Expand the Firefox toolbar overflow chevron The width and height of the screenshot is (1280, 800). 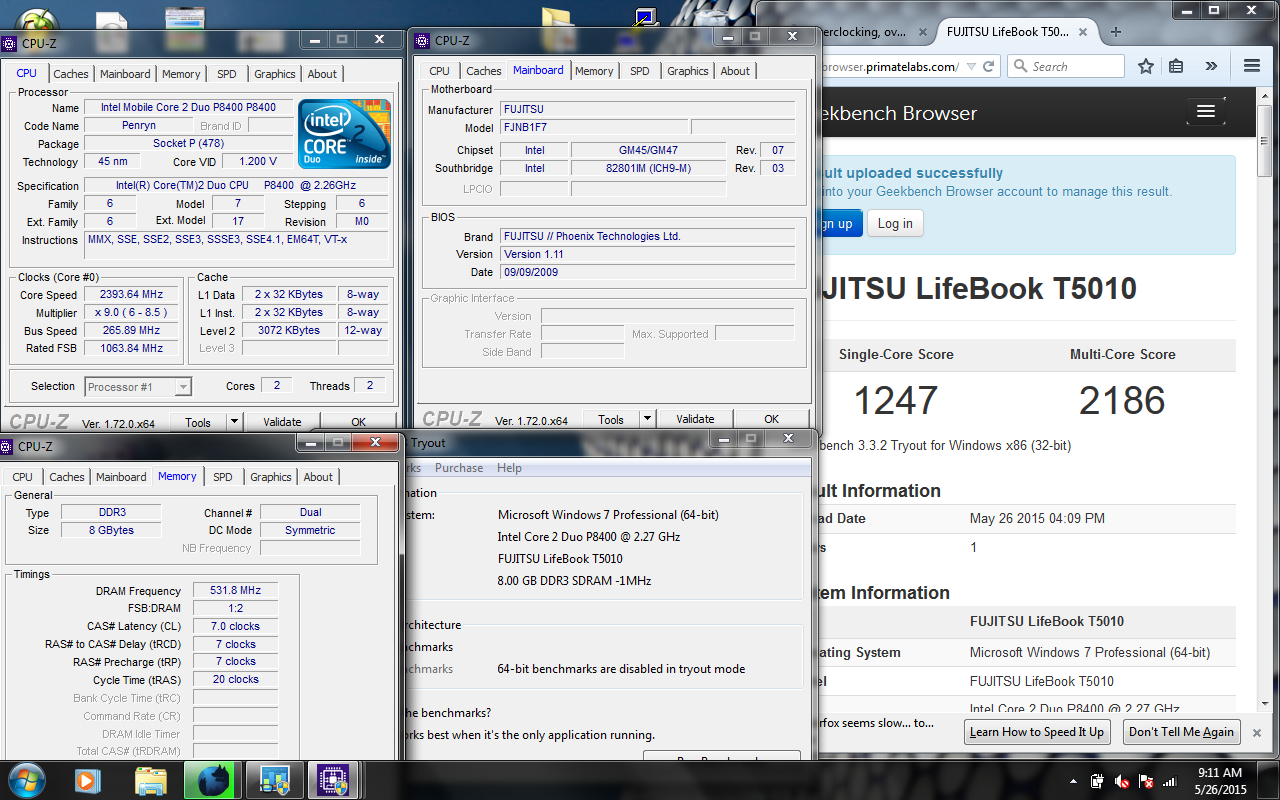(x=1211, y=66)
